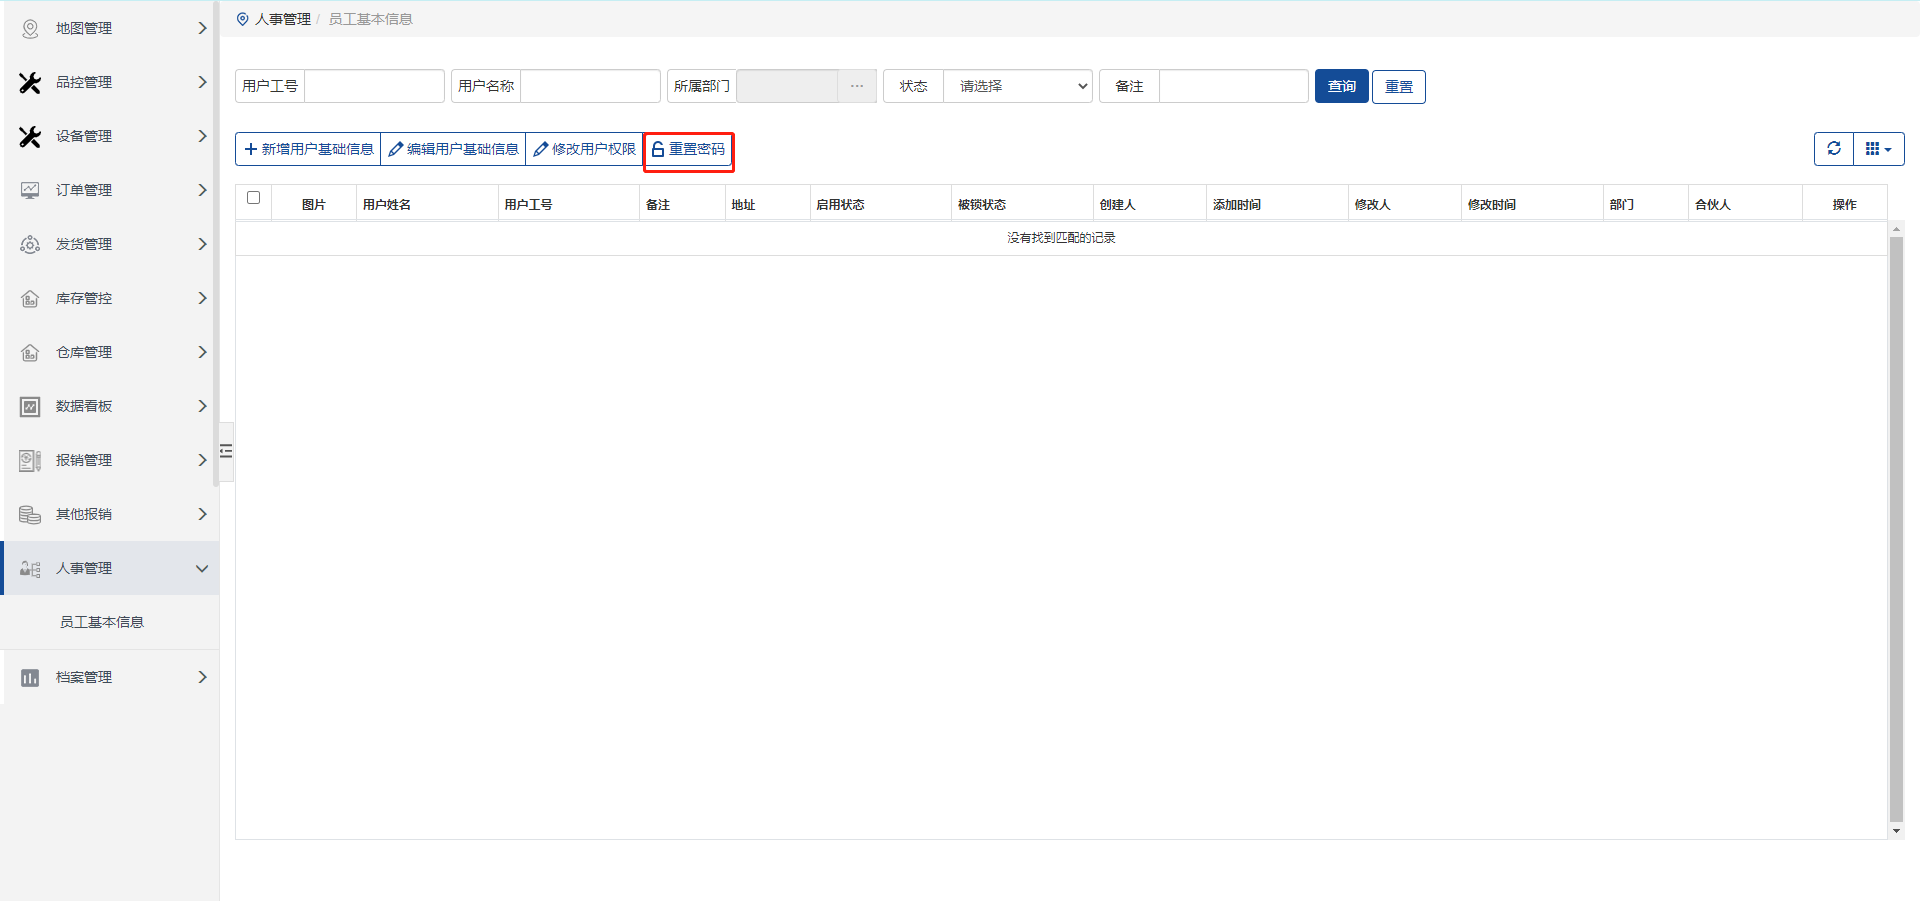Toggle the select-all checkbox in table header
1920x901 pixels.
(254, 198)
